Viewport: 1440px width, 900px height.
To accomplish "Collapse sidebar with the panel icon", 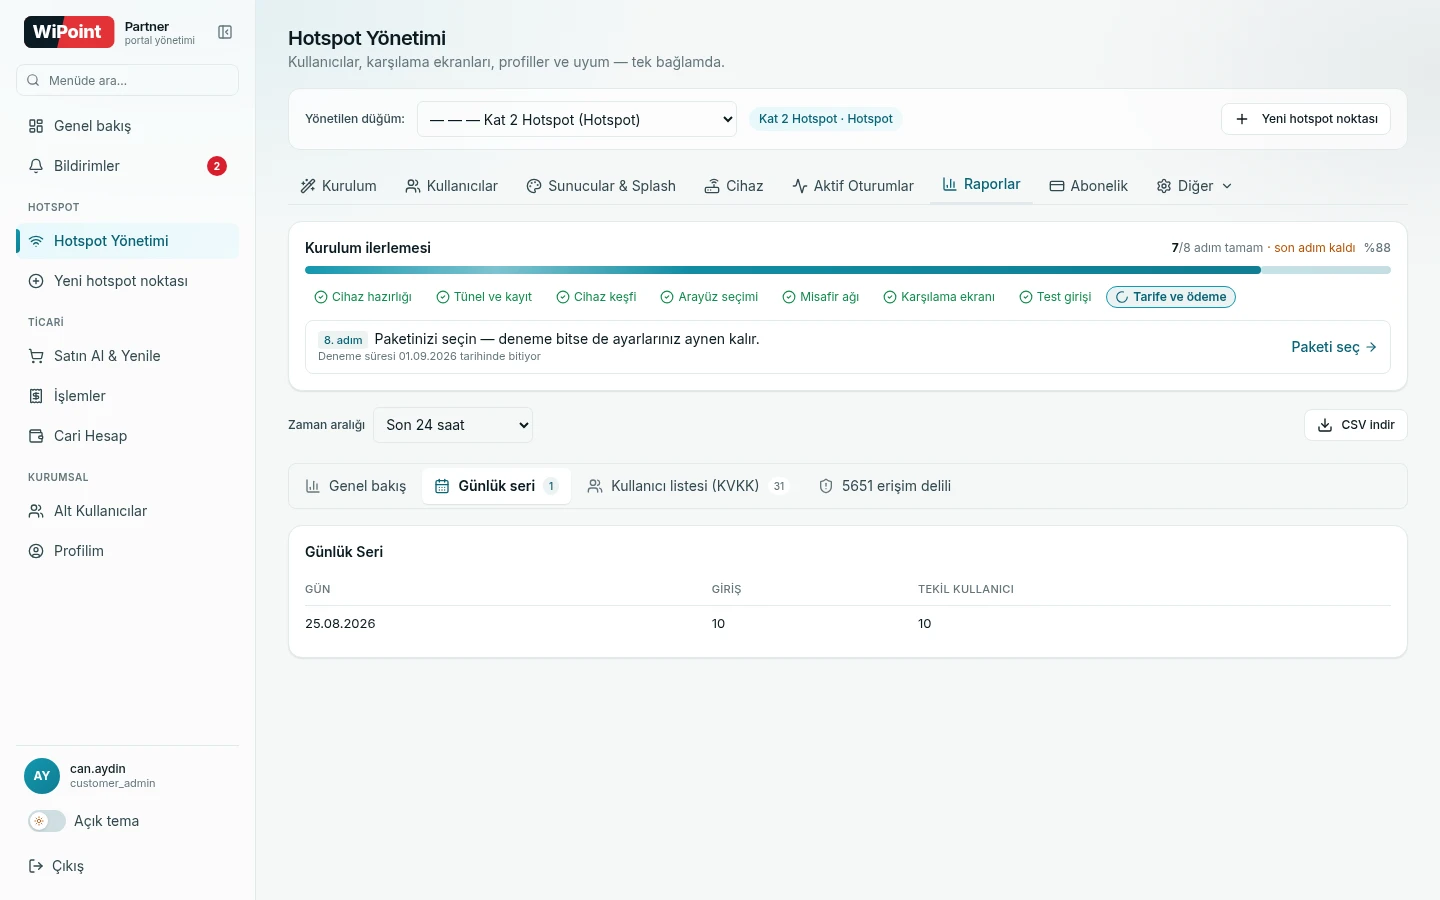I will point(225,32).
